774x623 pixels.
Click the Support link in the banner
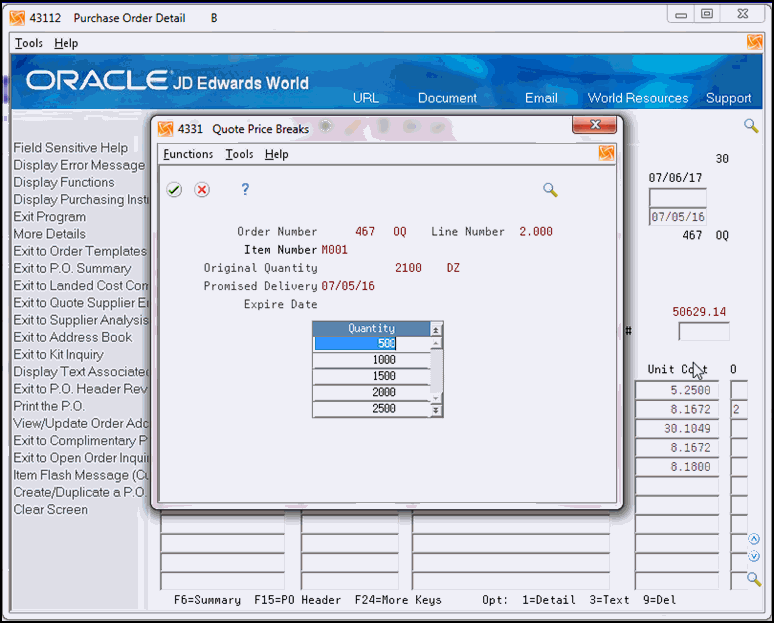pyautogui.click(x=729, y=98)
